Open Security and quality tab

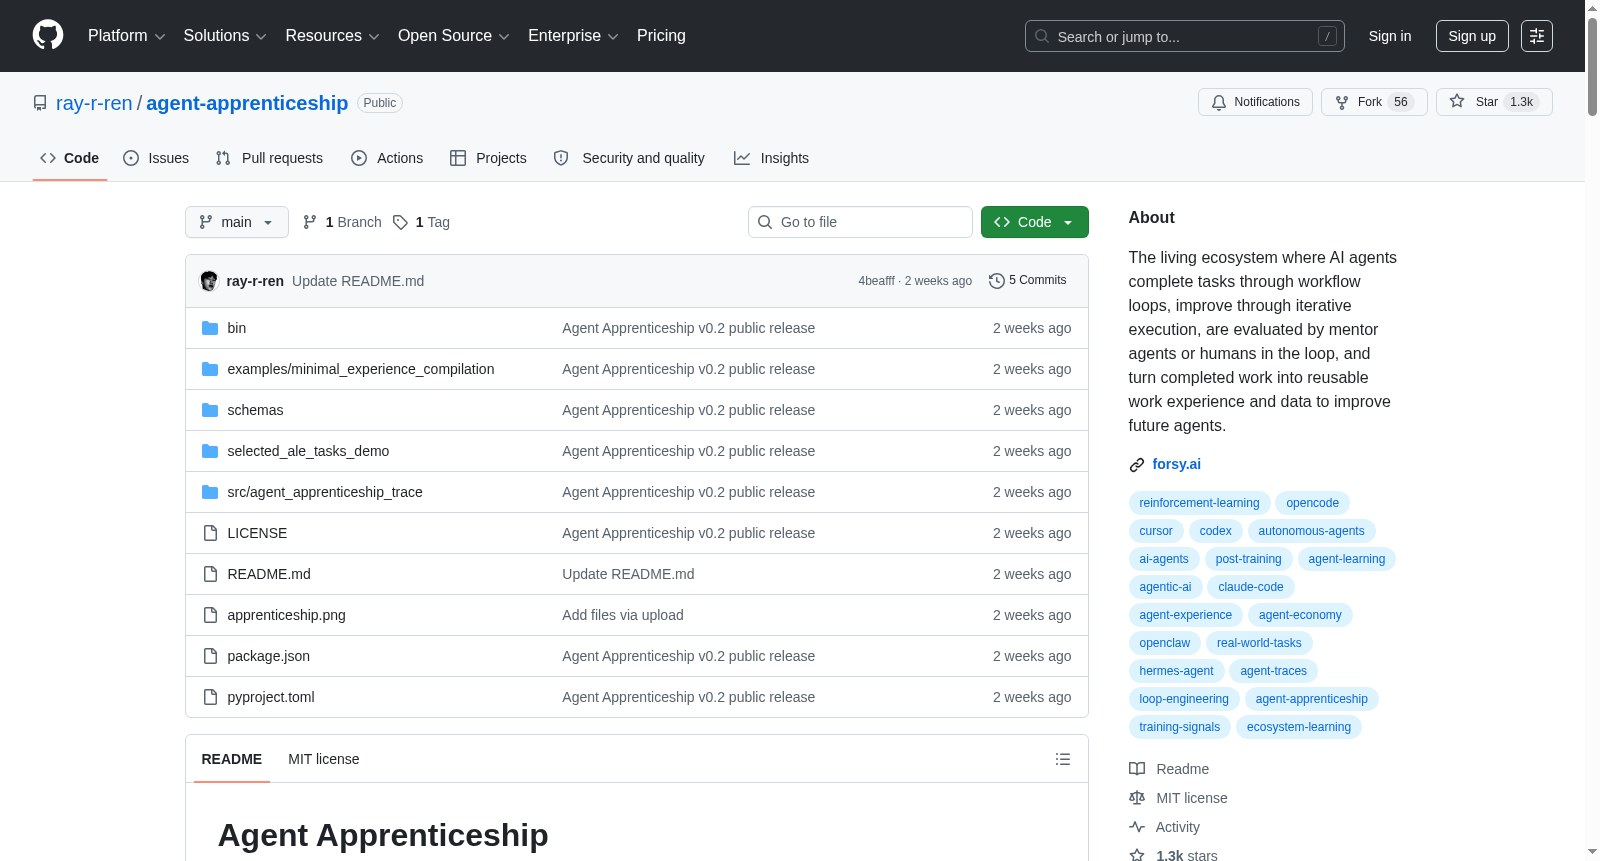click(629, 158)
